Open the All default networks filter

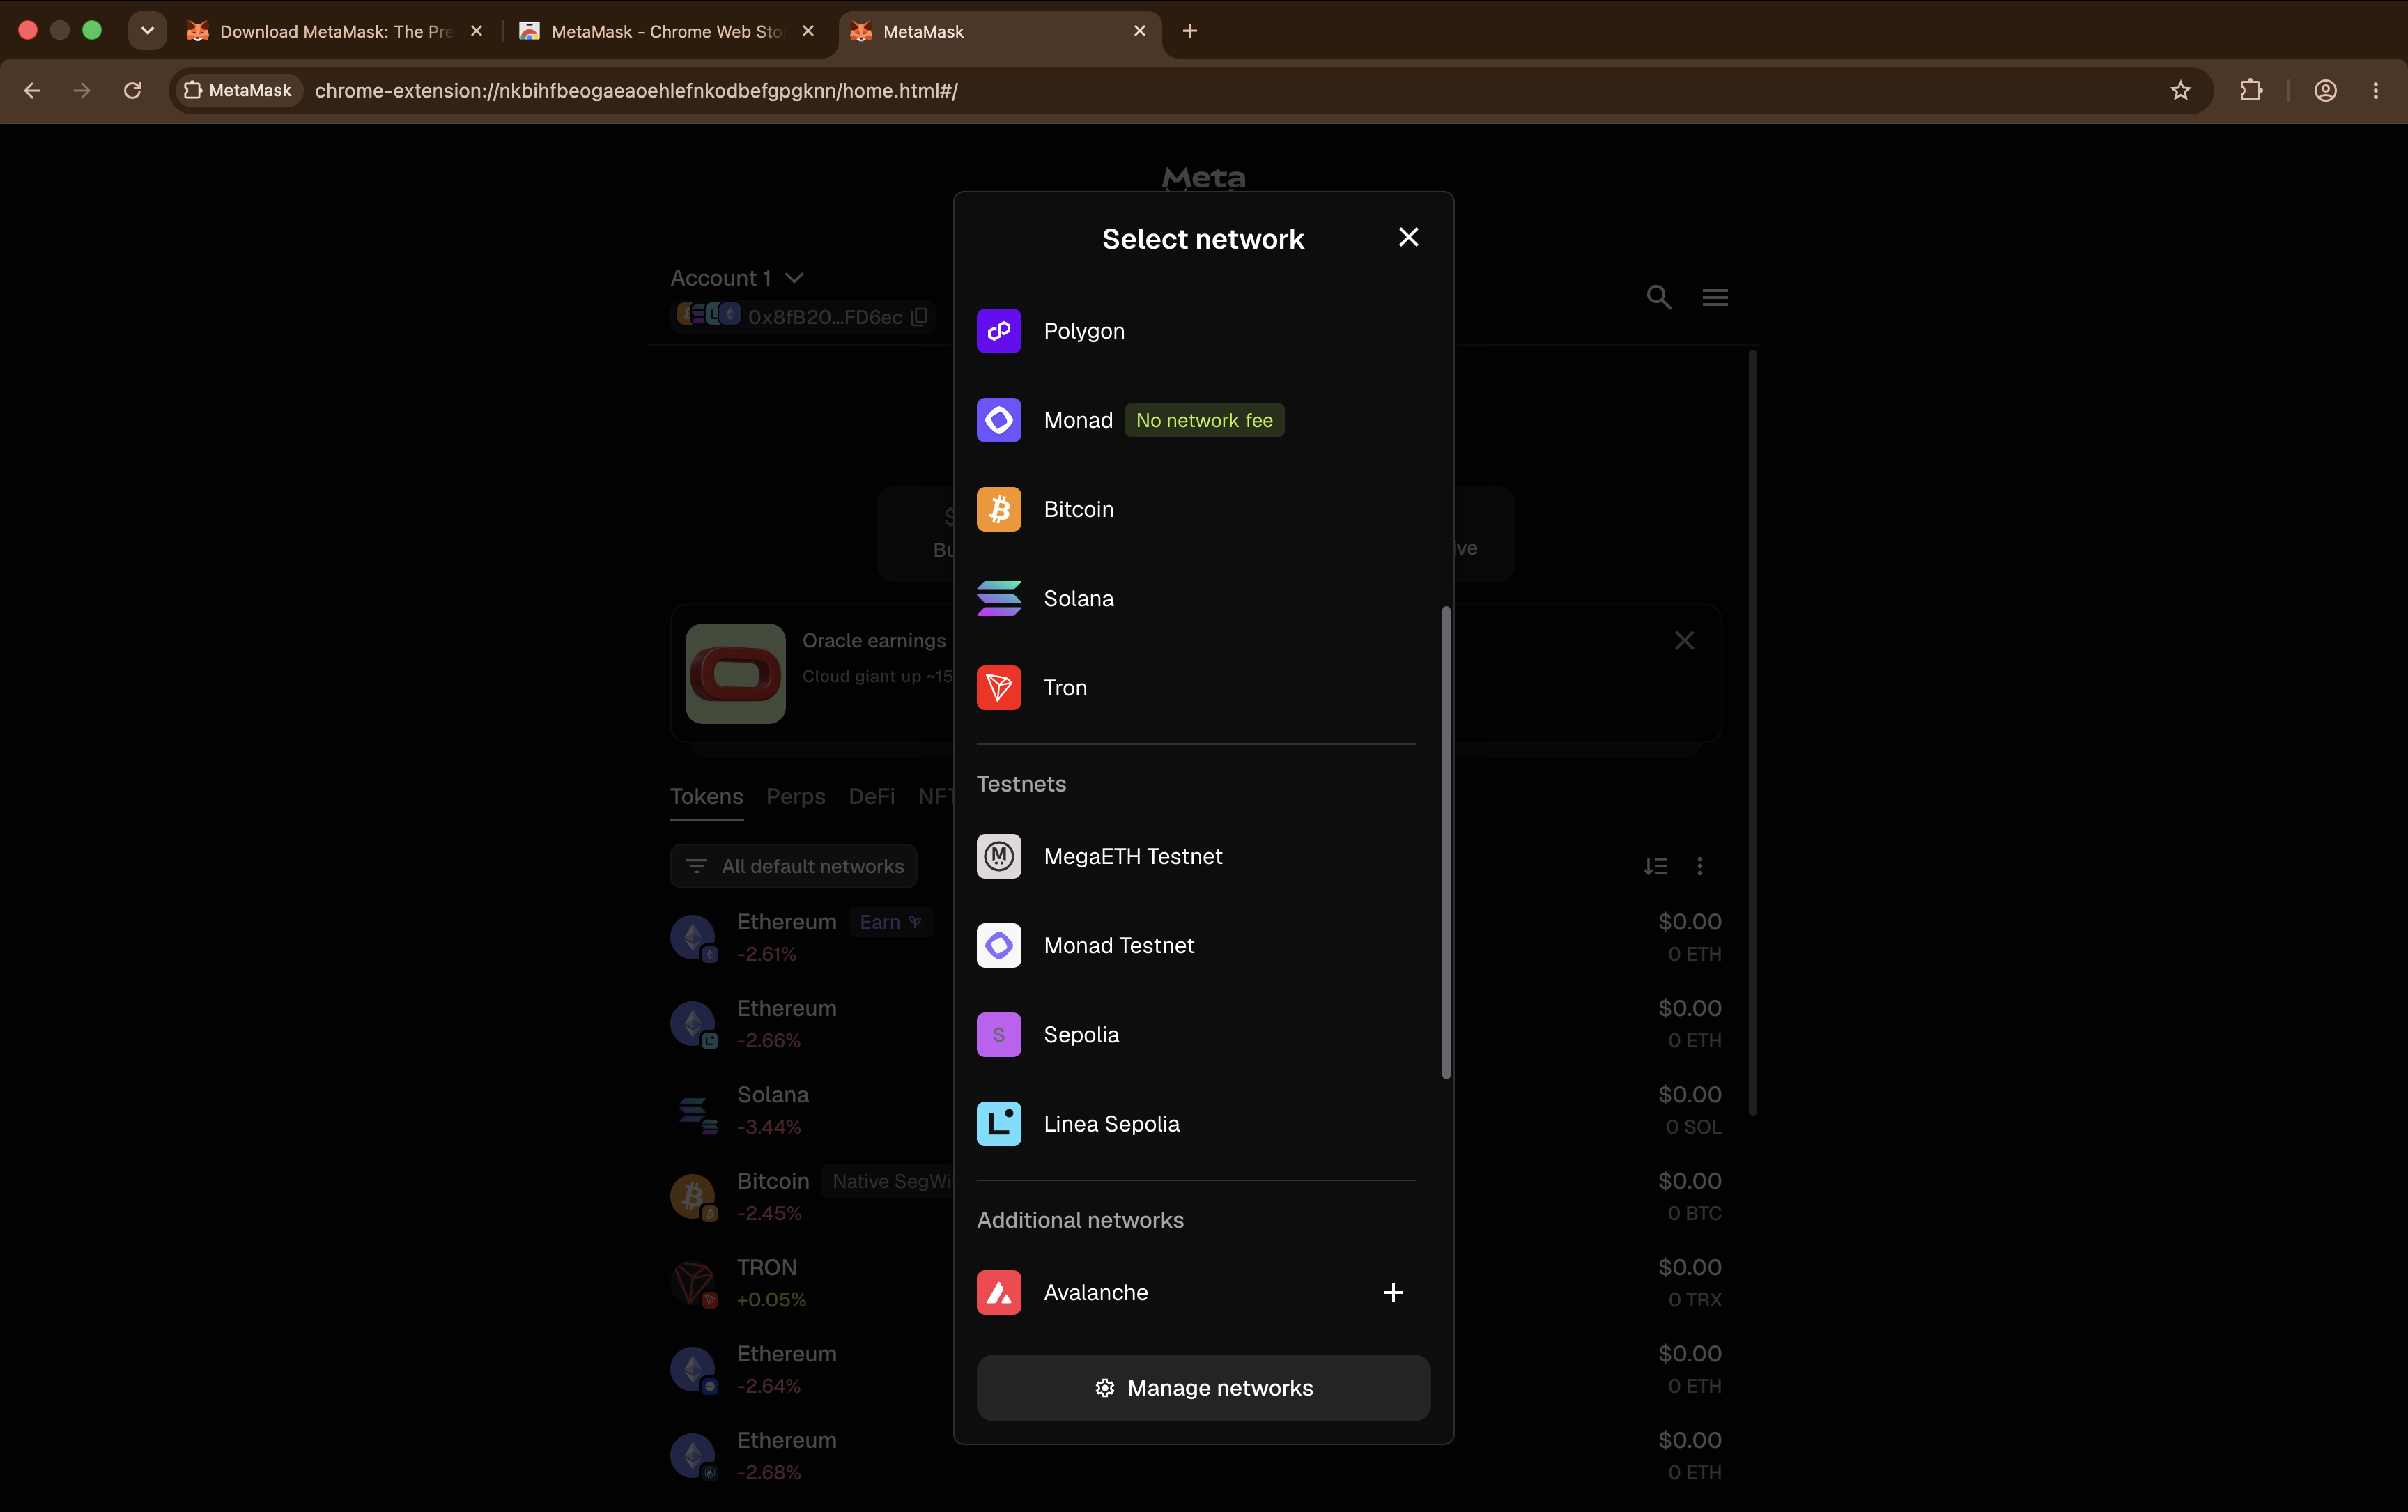coord(793,866)
